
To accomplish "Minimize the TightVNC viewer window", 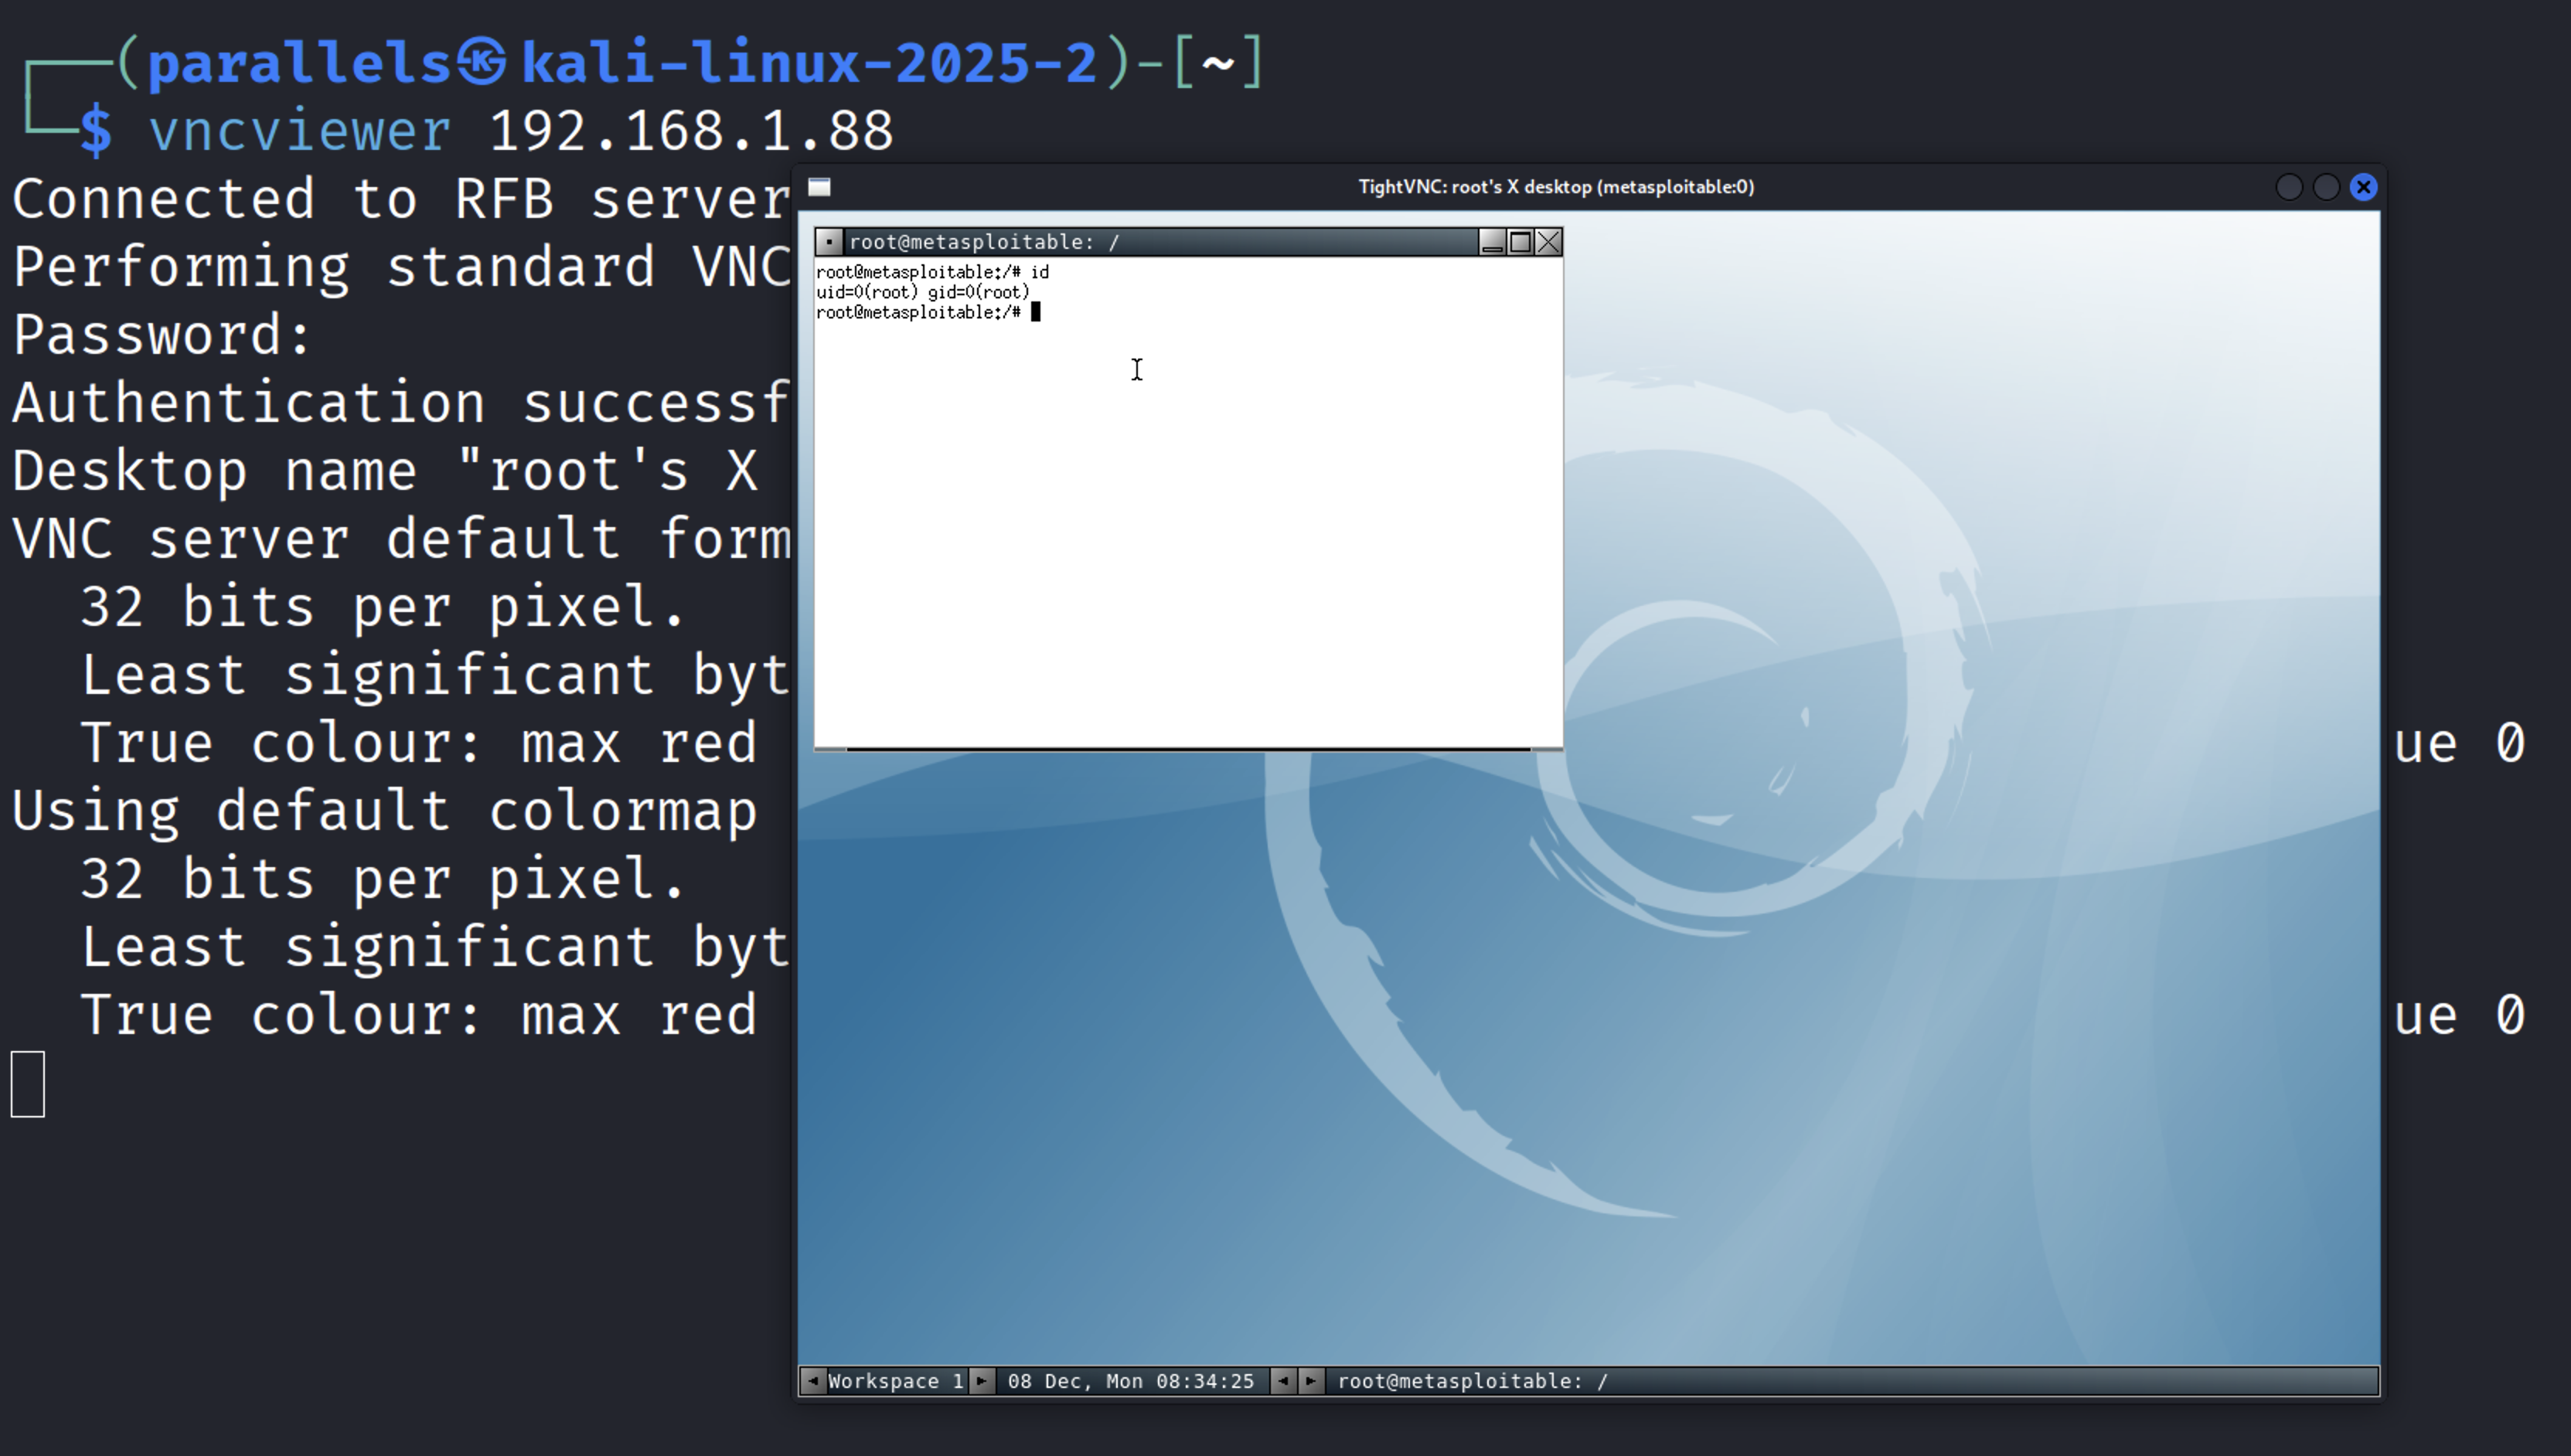I will 2288,187.
